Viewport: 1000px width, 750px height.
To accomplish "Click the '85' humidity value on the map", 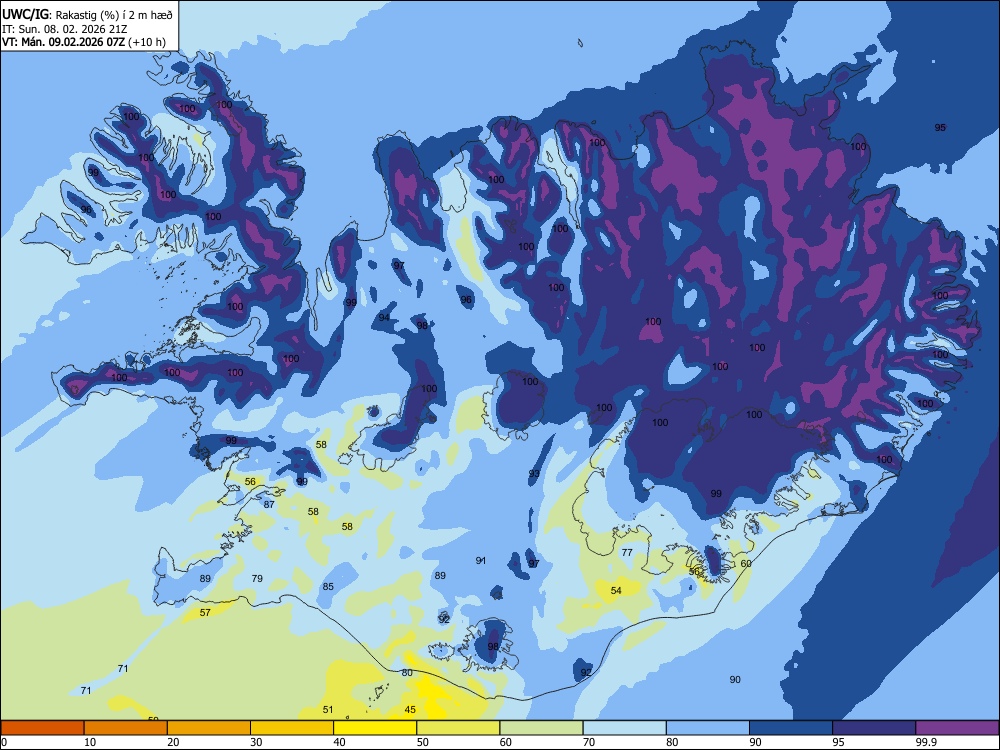I will click(328, 587).
